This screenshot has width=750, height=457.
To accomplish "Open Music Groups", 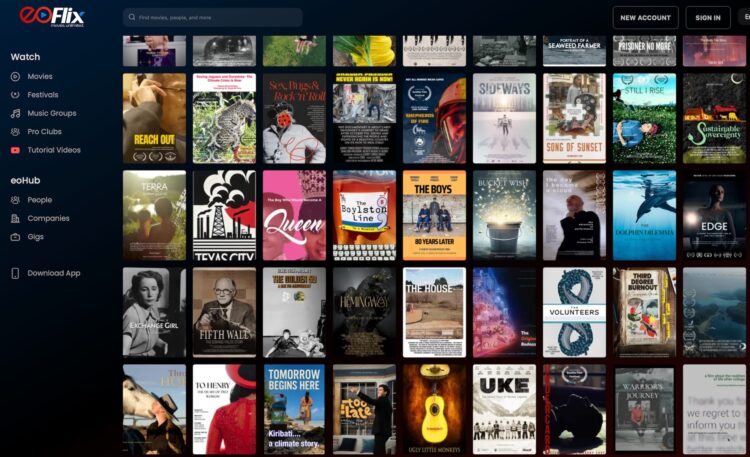I will coord(52,113).
